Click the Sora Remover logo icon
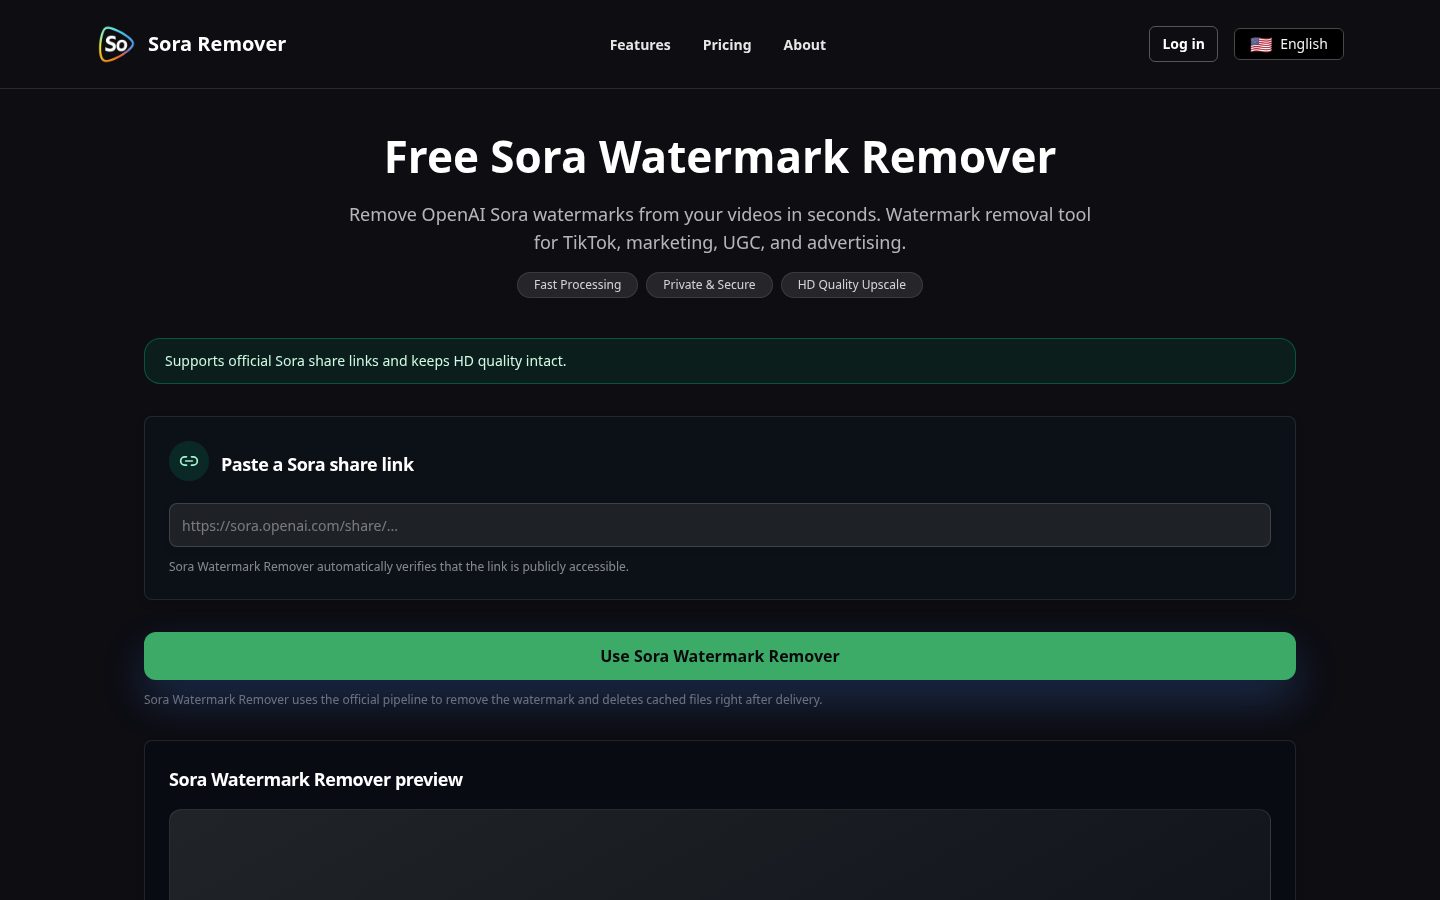1440x900 pixels. coord(116,44)
